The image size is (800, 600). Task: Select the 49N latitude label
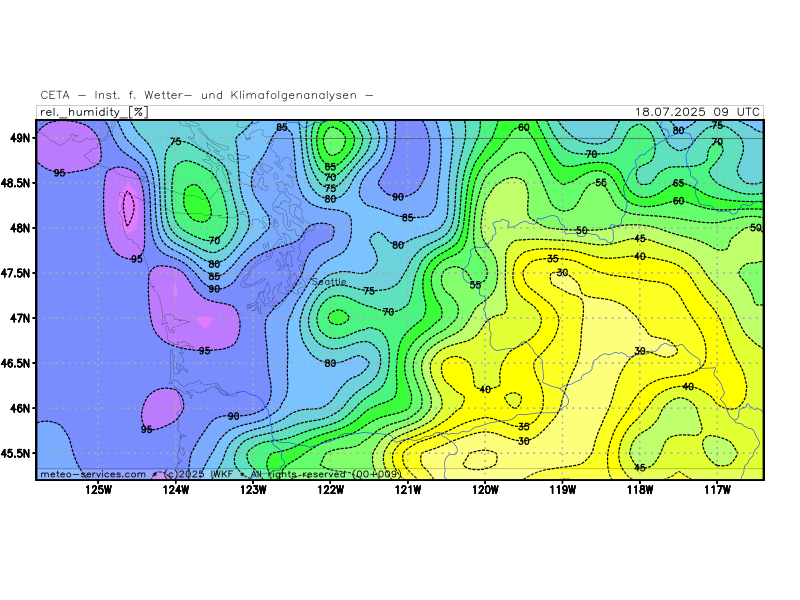coord(20,138)
